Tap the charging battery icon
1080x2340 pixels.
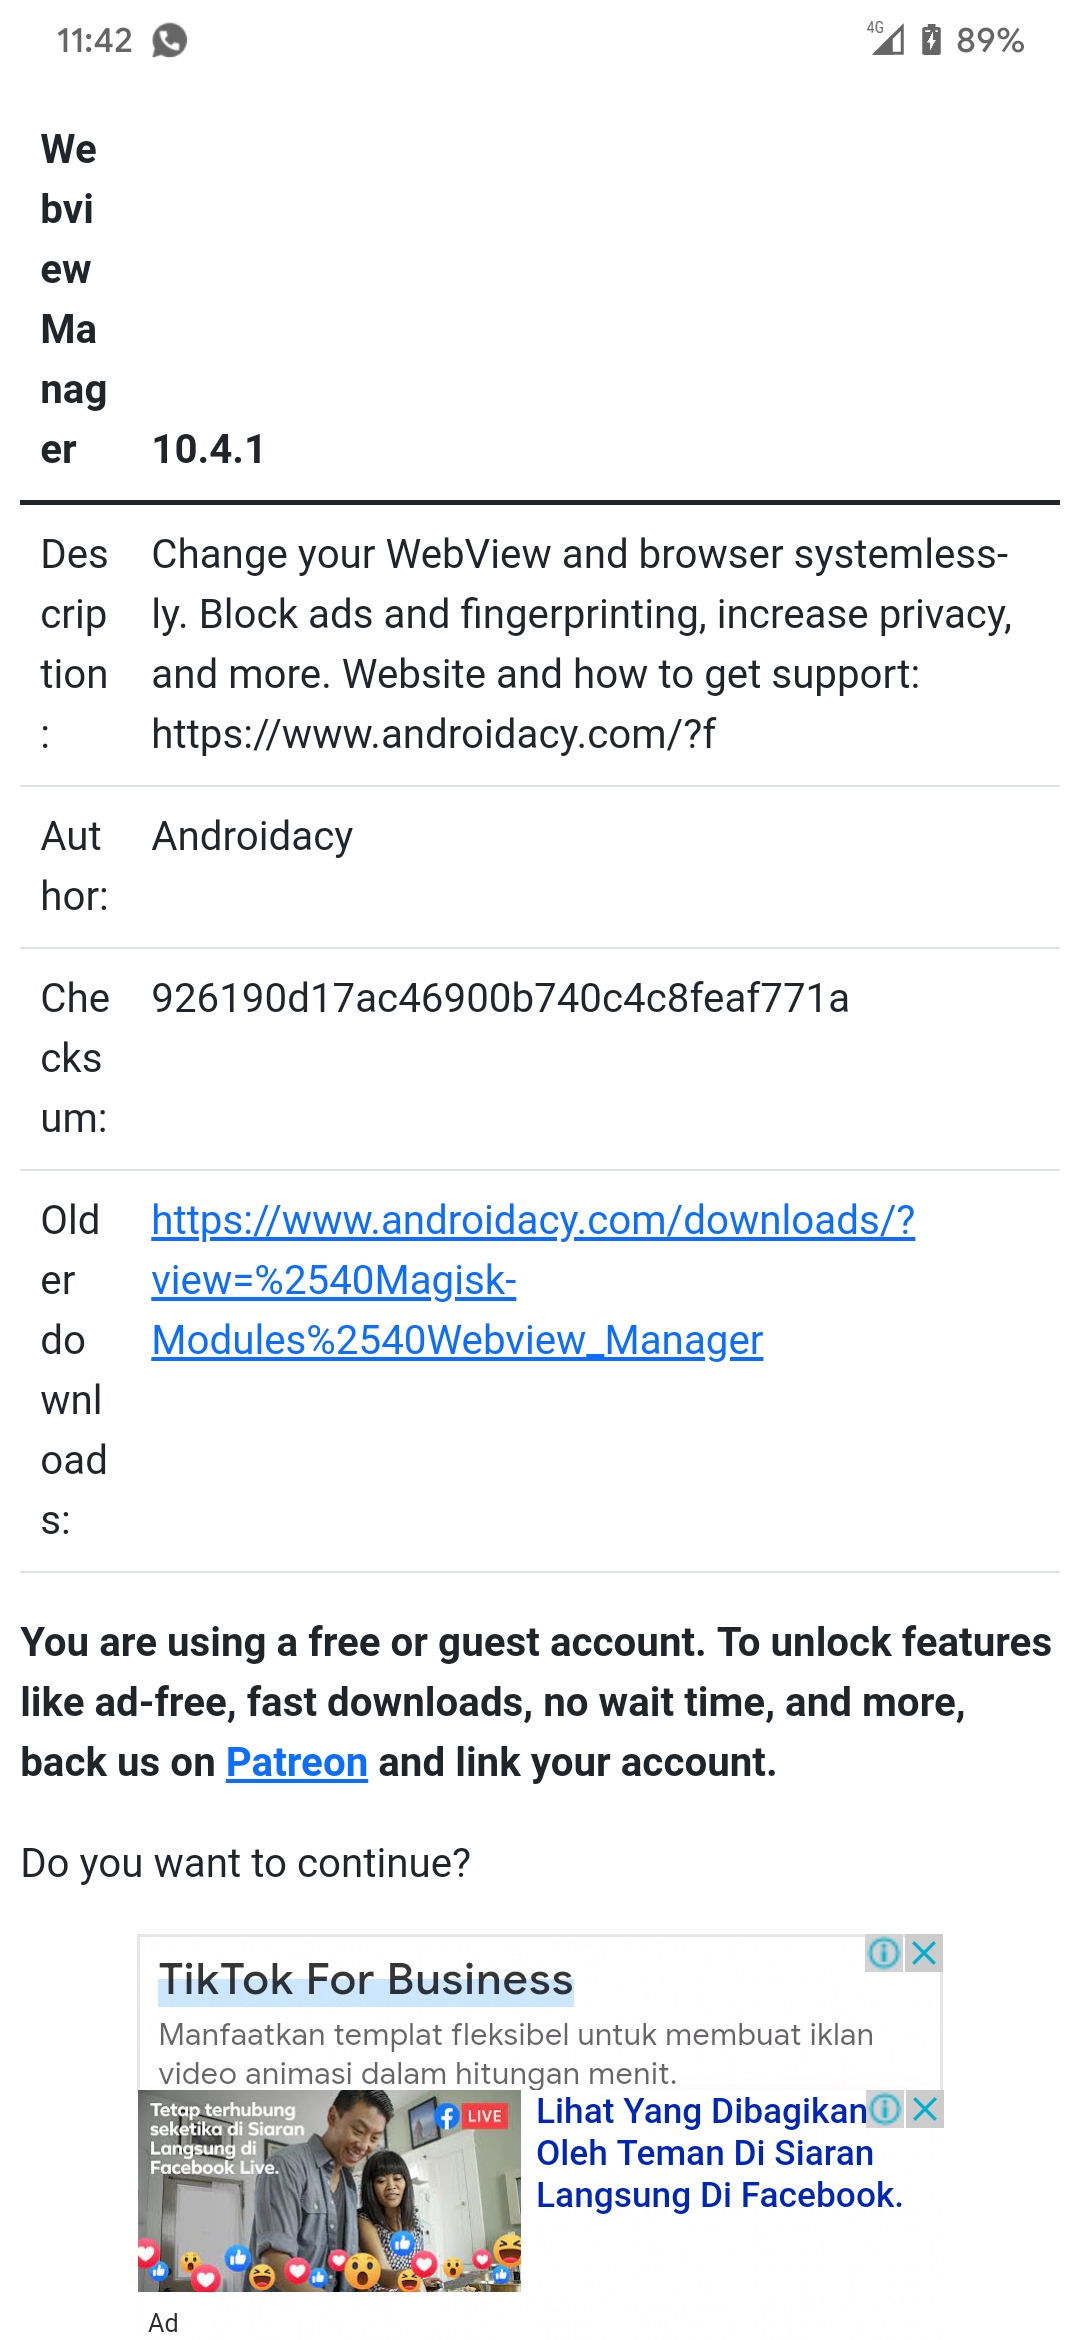[x=933, y=39]
